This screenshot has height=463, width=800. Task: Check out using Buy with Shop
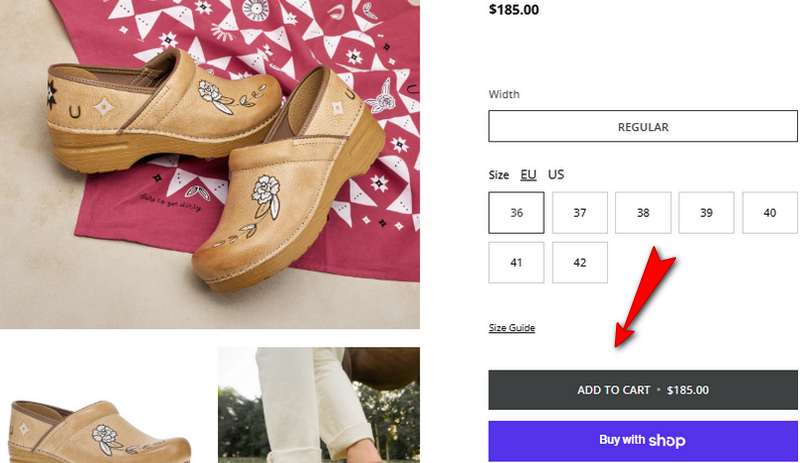643,440
